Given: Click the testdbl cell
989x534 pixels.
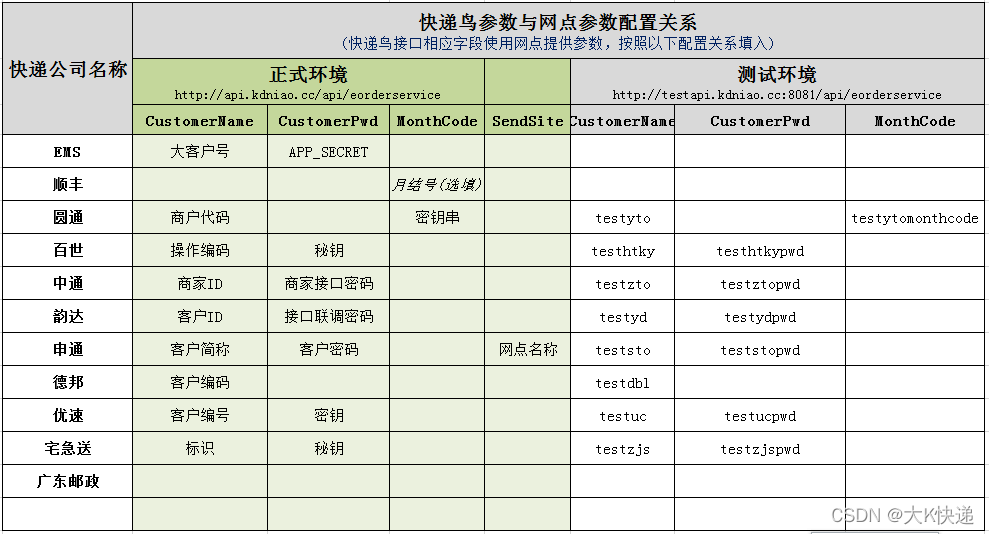Looking at the screenshot, I should tap(623, 383).
